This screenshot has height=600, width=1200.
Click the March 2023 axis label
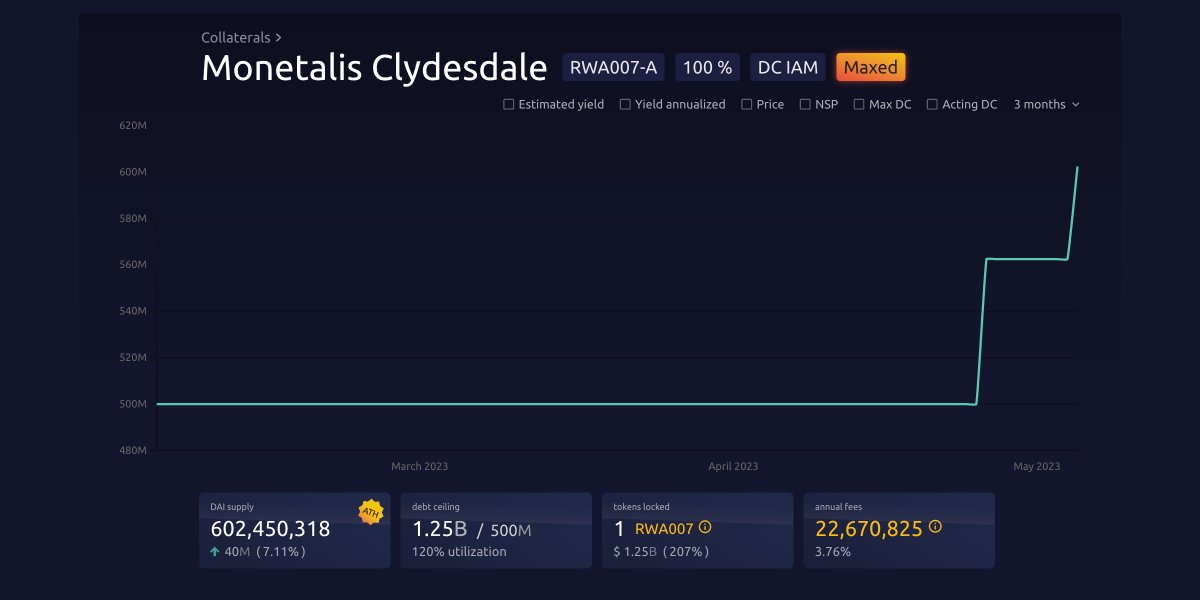[x=419, y=466]
